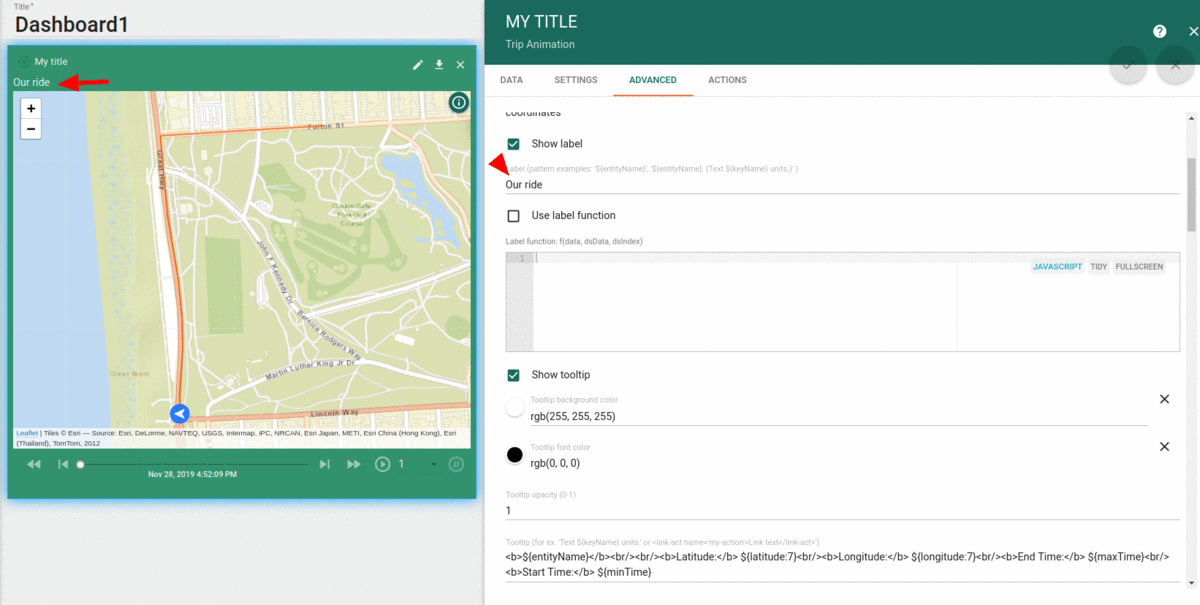Click the label field containing Our ride
This screenshot has height=605, width=1200.
click(x=843, y=185)
